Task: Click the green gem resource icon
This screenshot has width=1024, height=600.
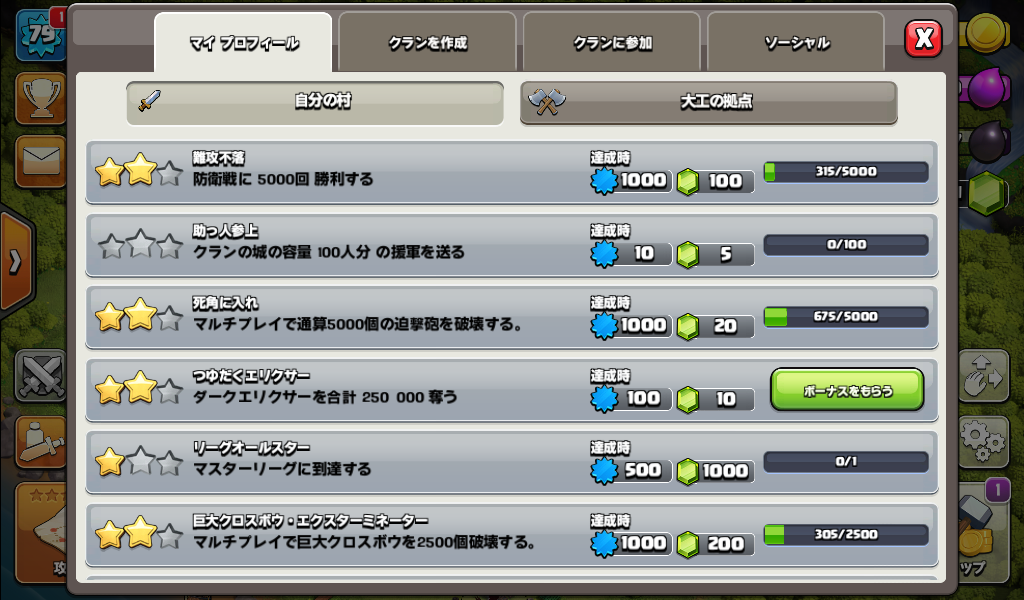Action: (x=987, y=194)
